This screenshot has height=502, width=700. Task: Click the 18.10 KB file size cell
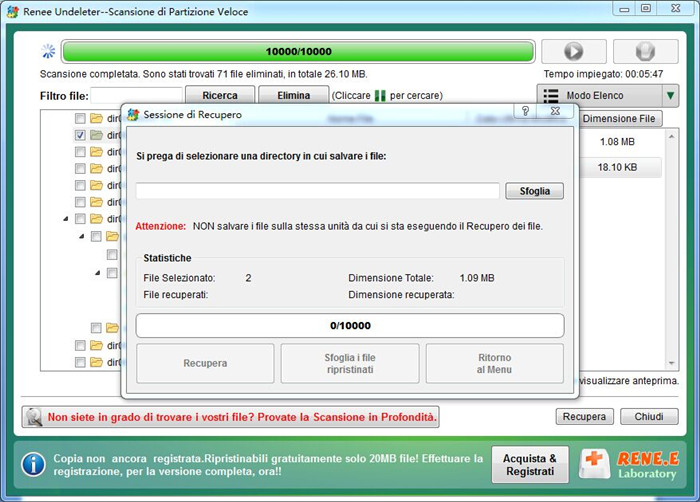pyautogui.click(x=617, y=167)
